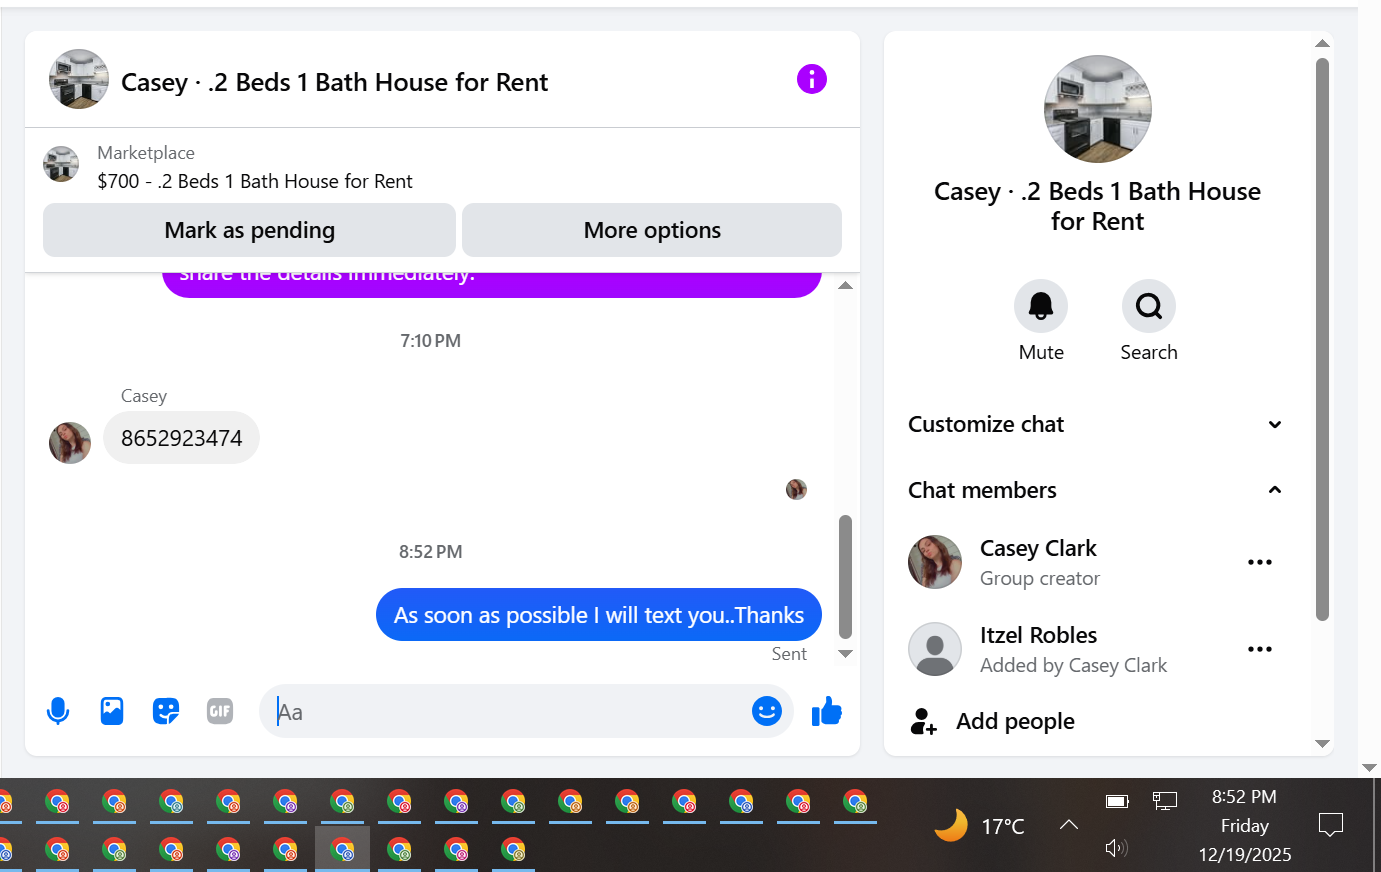Open the GIF picker icon

[220, 711]
